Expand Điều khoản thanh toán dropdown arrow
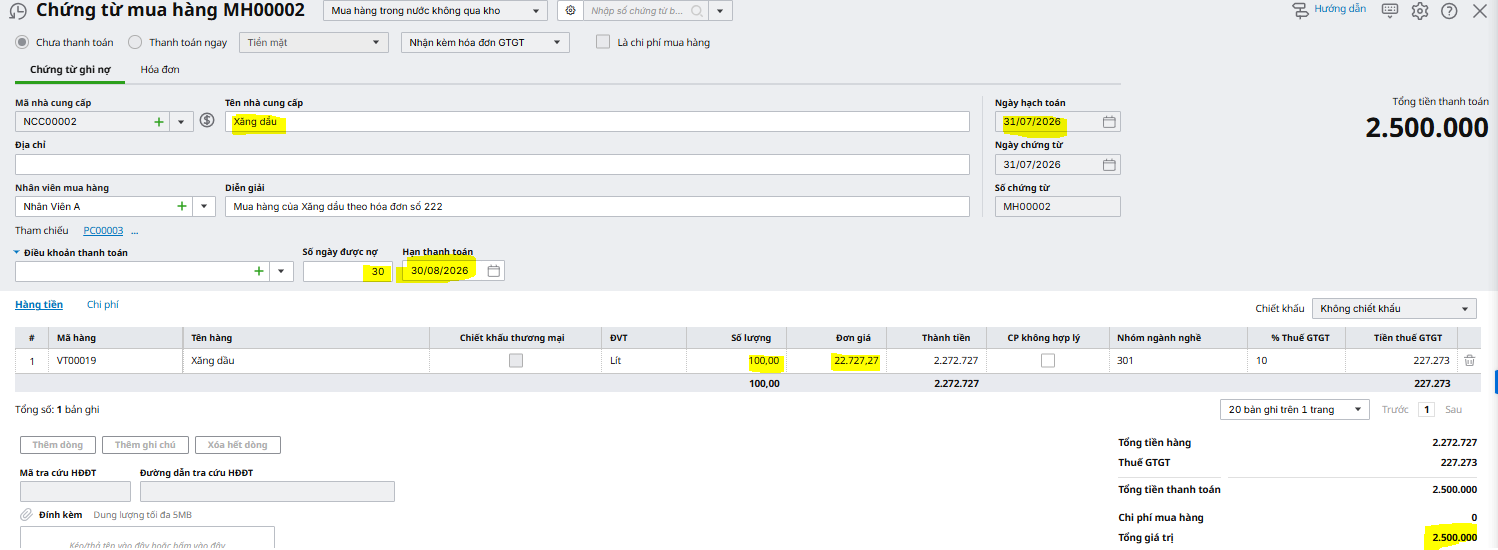1498x550 pixels. [x=282, y=271]
